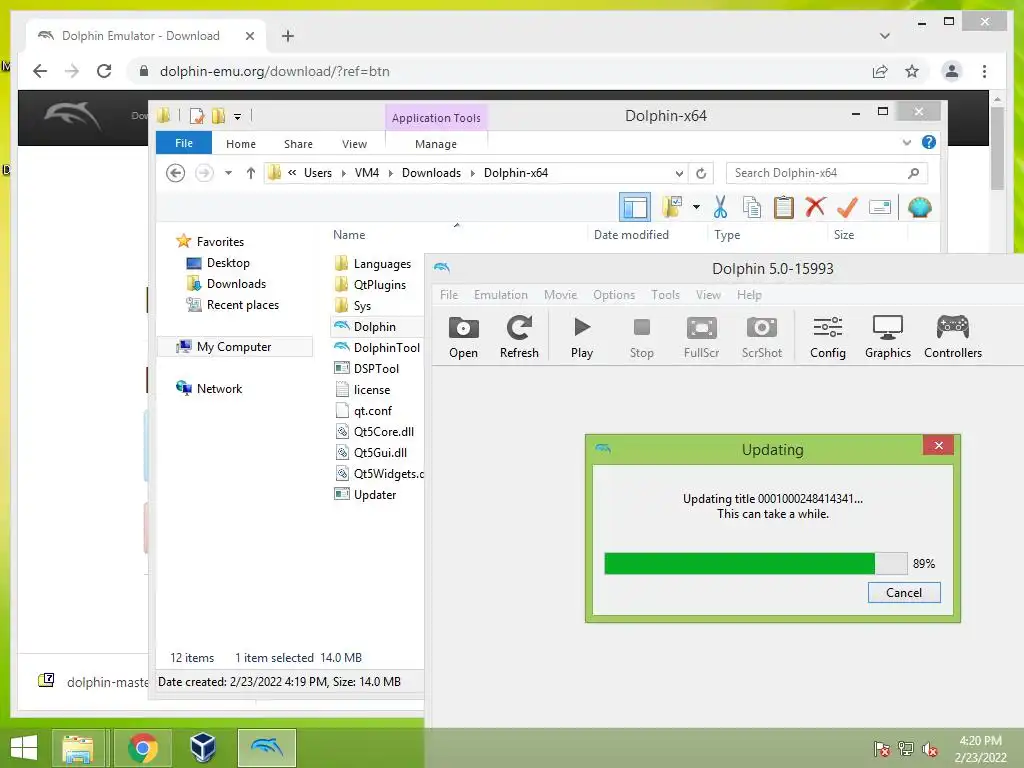Select Network in navigation pane
This screenshot has width=1024, height=768.
point(219,389)
